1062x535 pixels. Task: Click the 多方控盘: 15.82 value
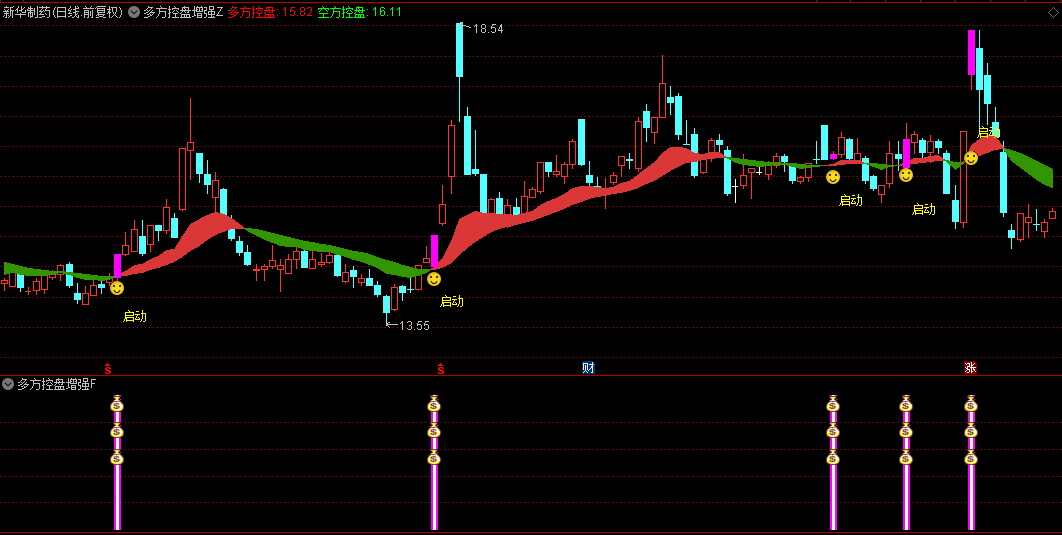pyautogui.click(x=270, y=12)
